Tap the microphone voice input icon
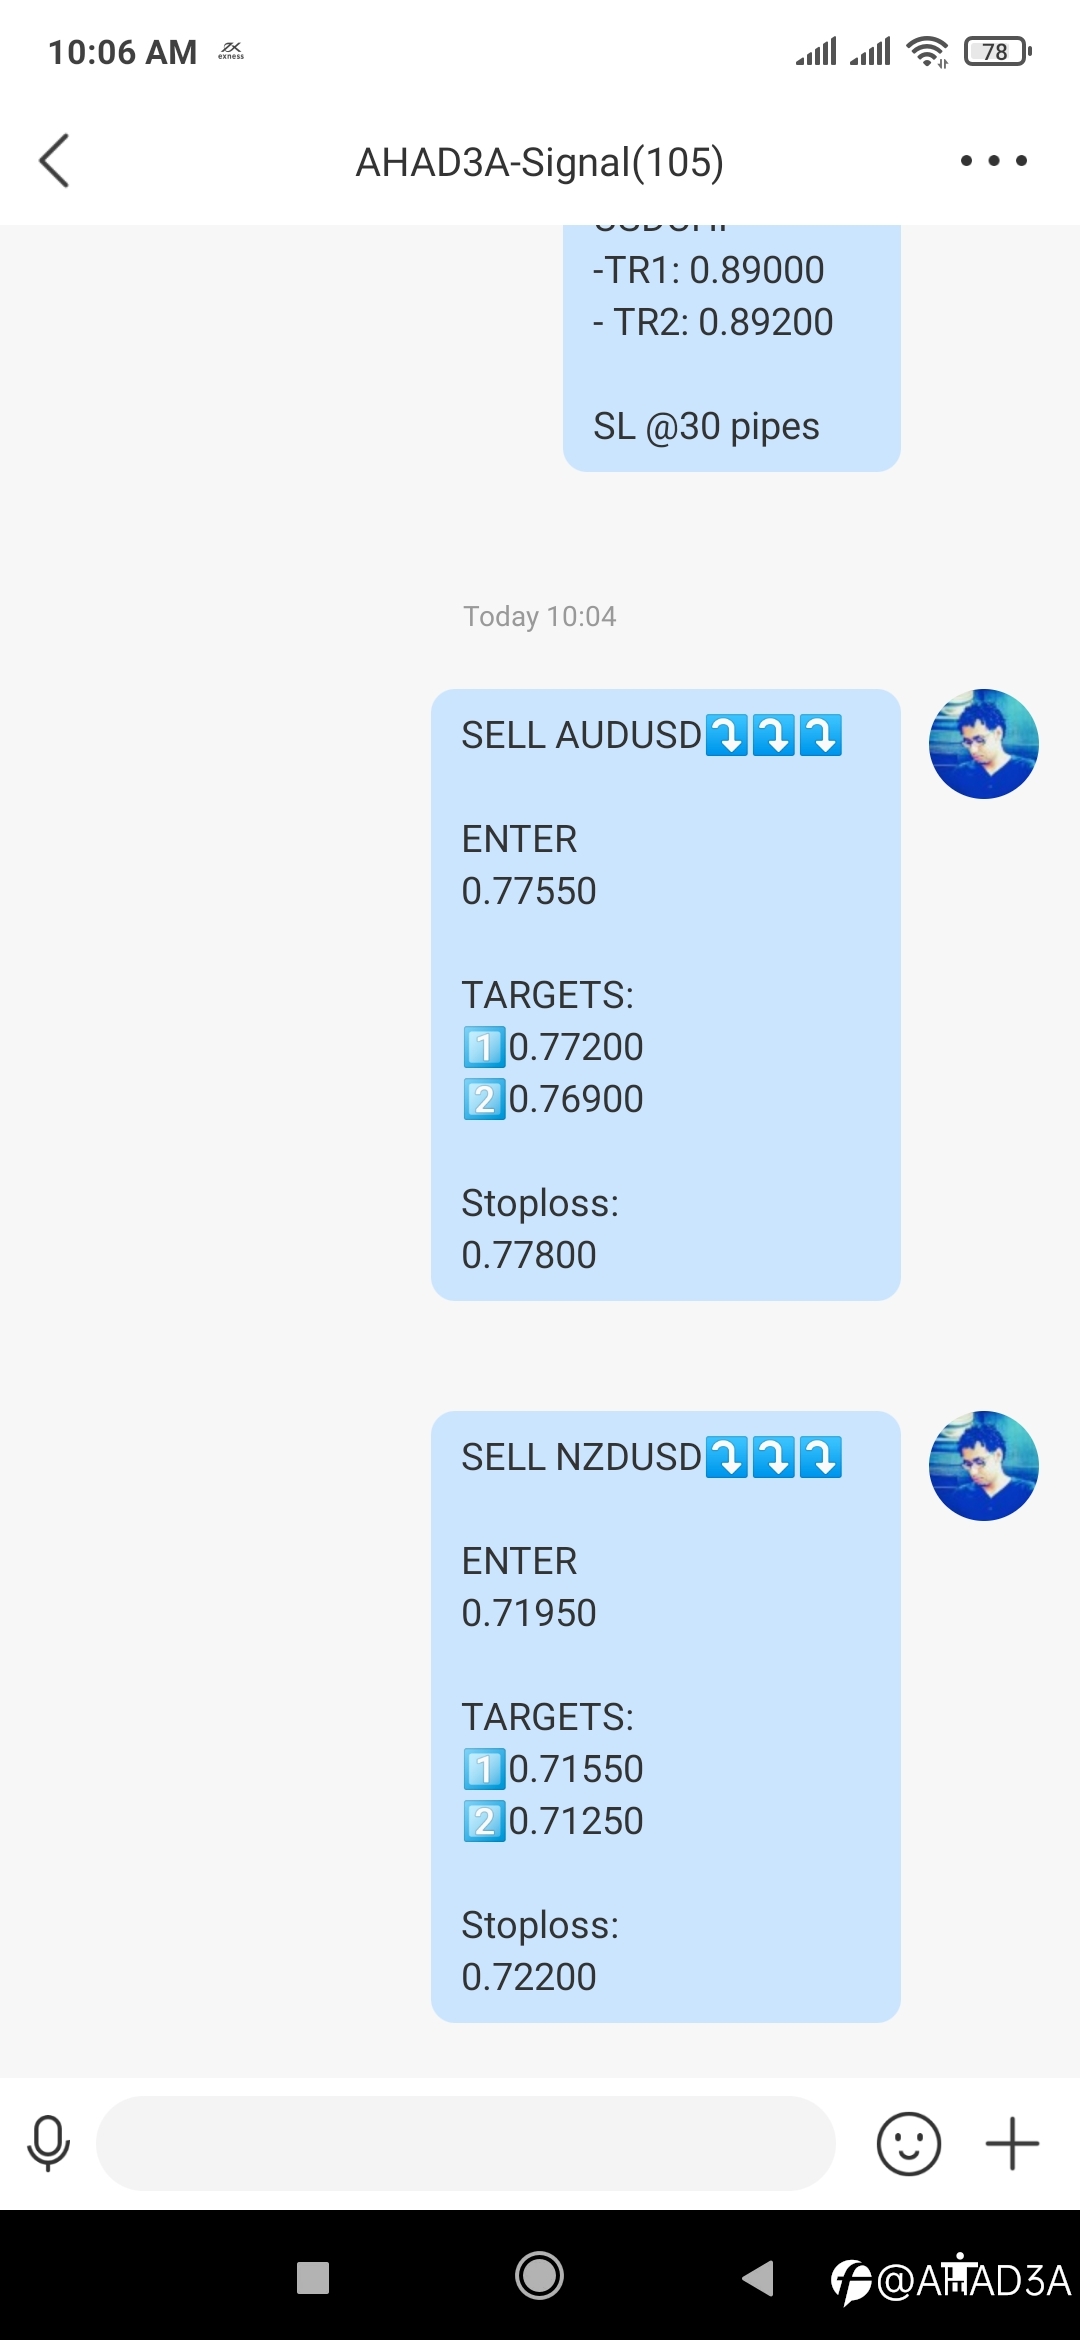1080x2340 pixels. coord(48,2143)
